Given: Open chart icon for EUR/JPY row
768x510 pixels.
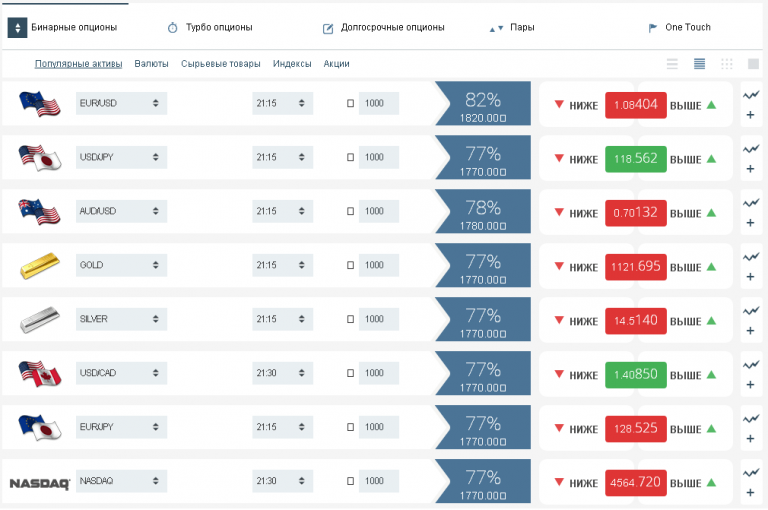Looking at the screenshot, I should tap(750, 419).
